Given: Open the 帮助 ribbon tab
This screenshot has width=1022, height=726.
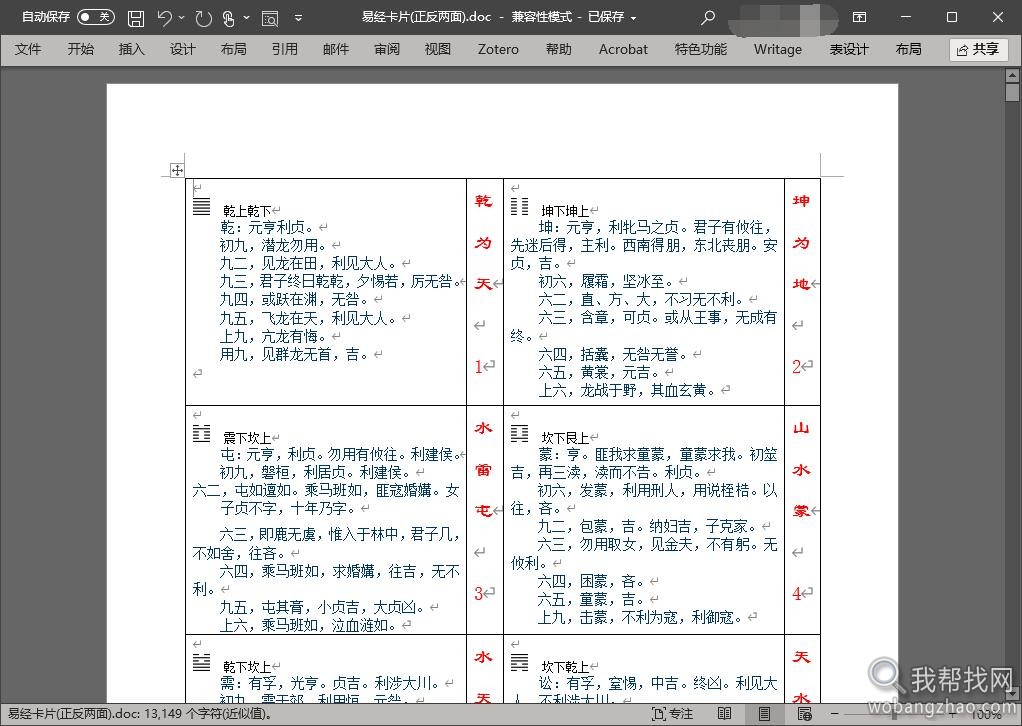Looking at the screenshot, I should (x=559, y=50).
